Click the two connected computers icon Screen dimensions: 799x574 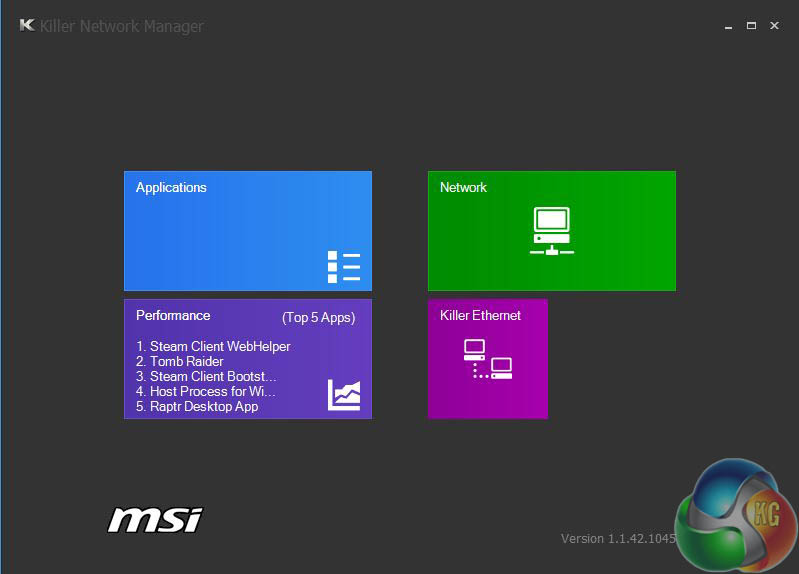click(488, 359)
